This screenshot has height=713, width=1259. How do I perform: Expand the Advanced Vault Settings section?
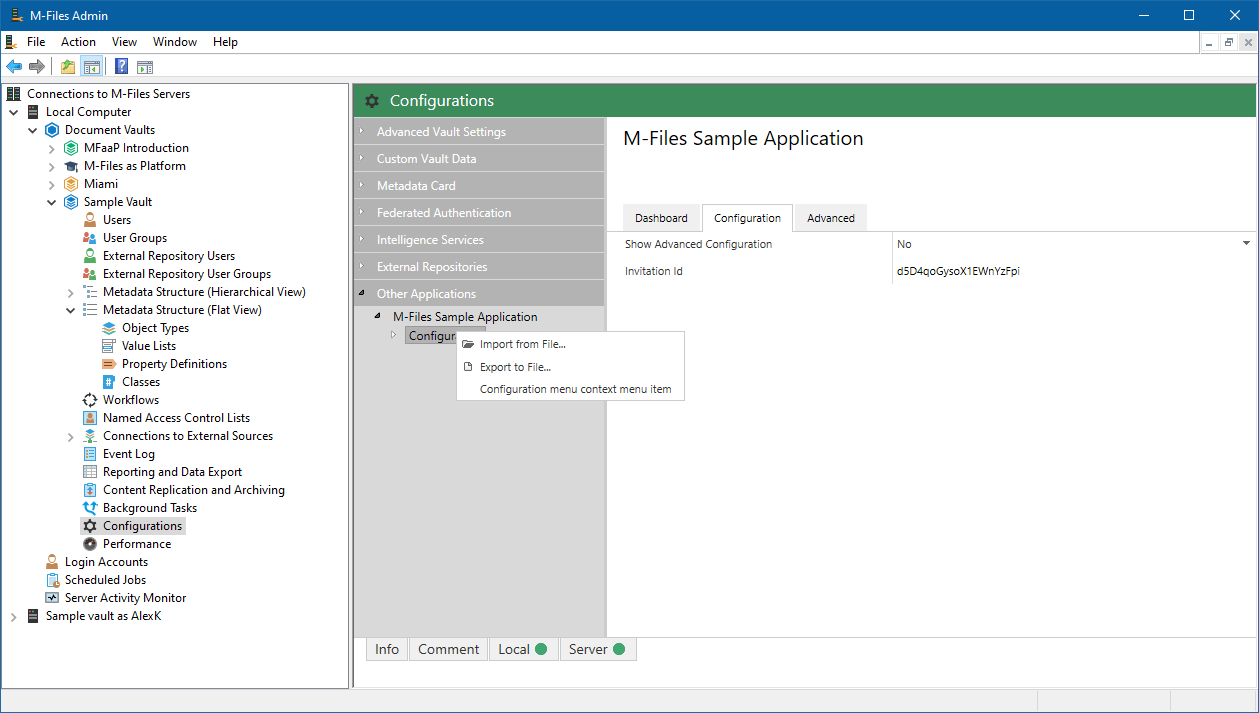tap(479, 132)
